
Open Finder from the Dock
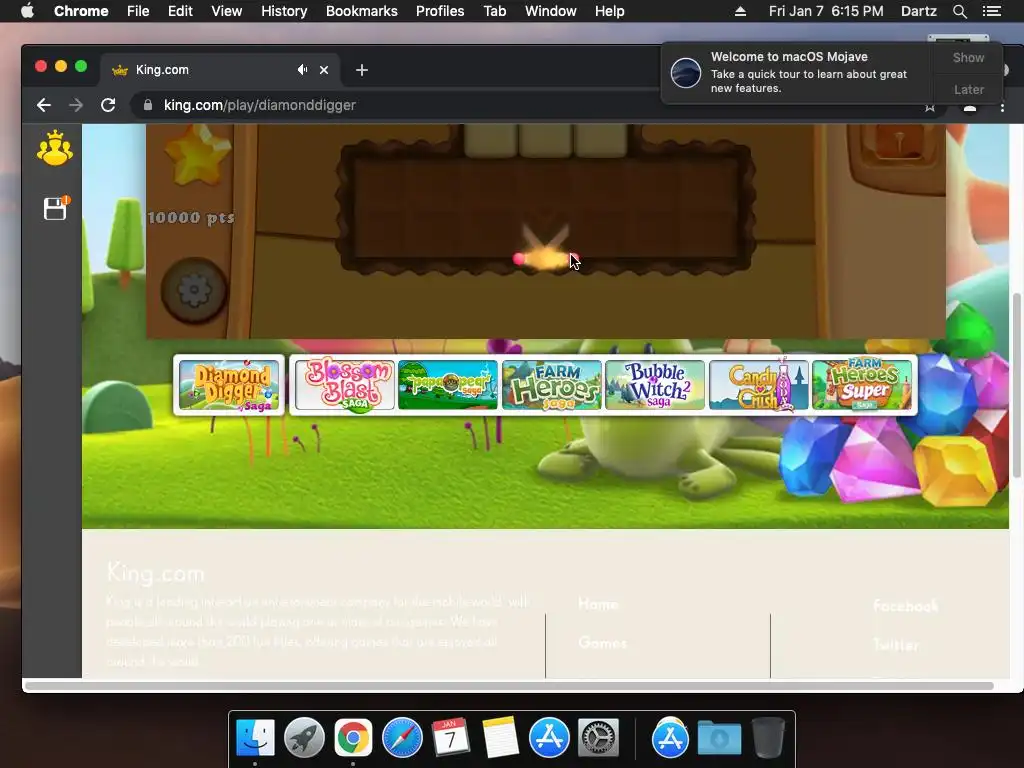point(255,737)
